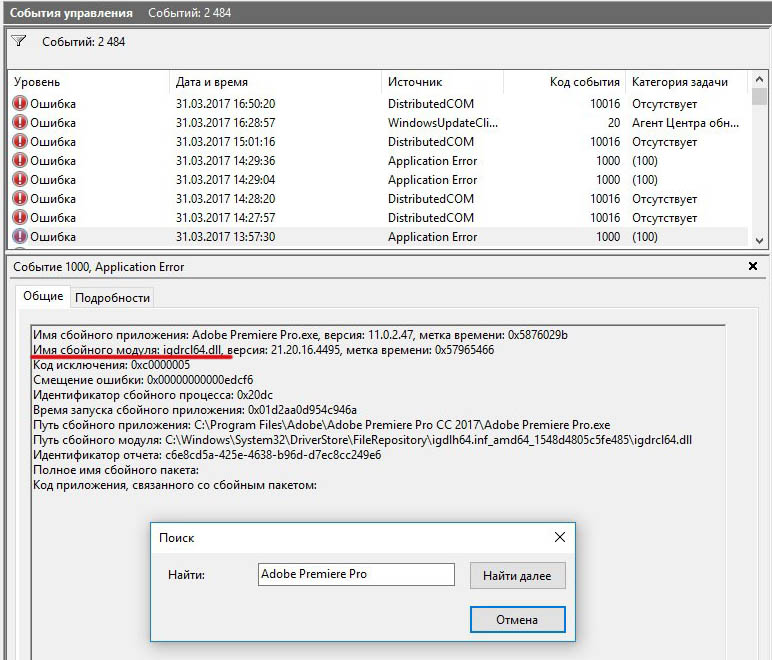The width and height of the screenshot is (772, 660).
Task: Select Application Error event at 14:29:36
Action: tap(378, 161)
